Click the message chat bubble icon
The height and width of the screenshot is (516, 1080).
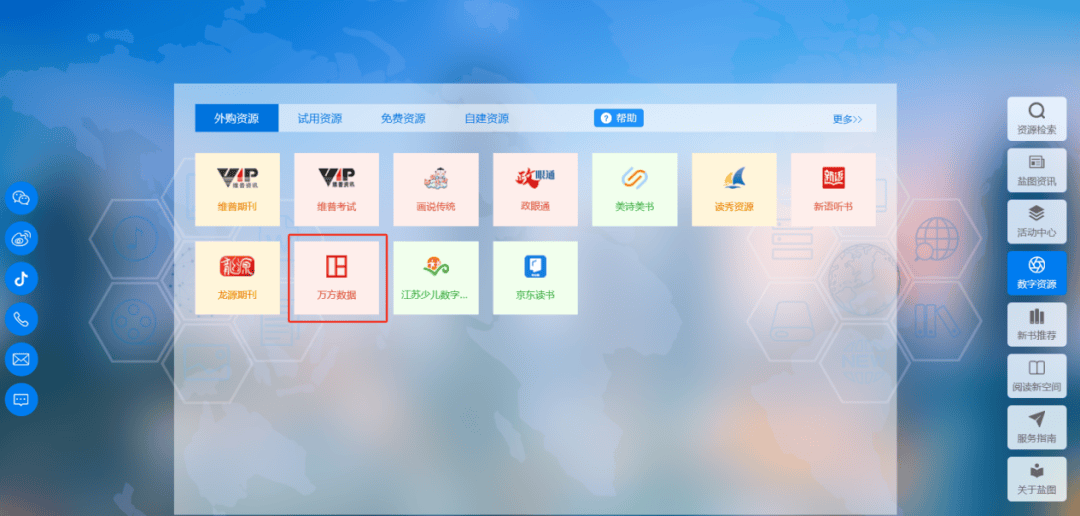21,400
